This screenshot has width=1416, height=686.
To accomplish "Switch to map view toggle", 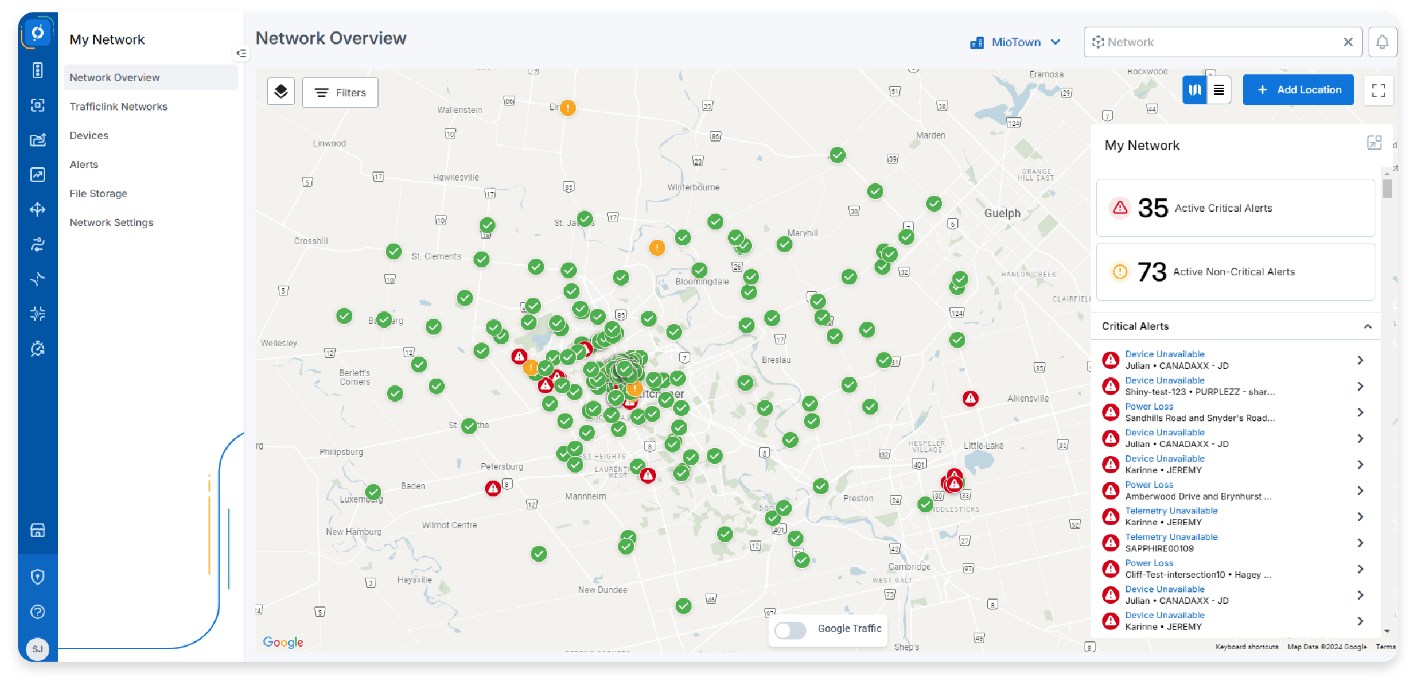I will (x=1195, y=90).
